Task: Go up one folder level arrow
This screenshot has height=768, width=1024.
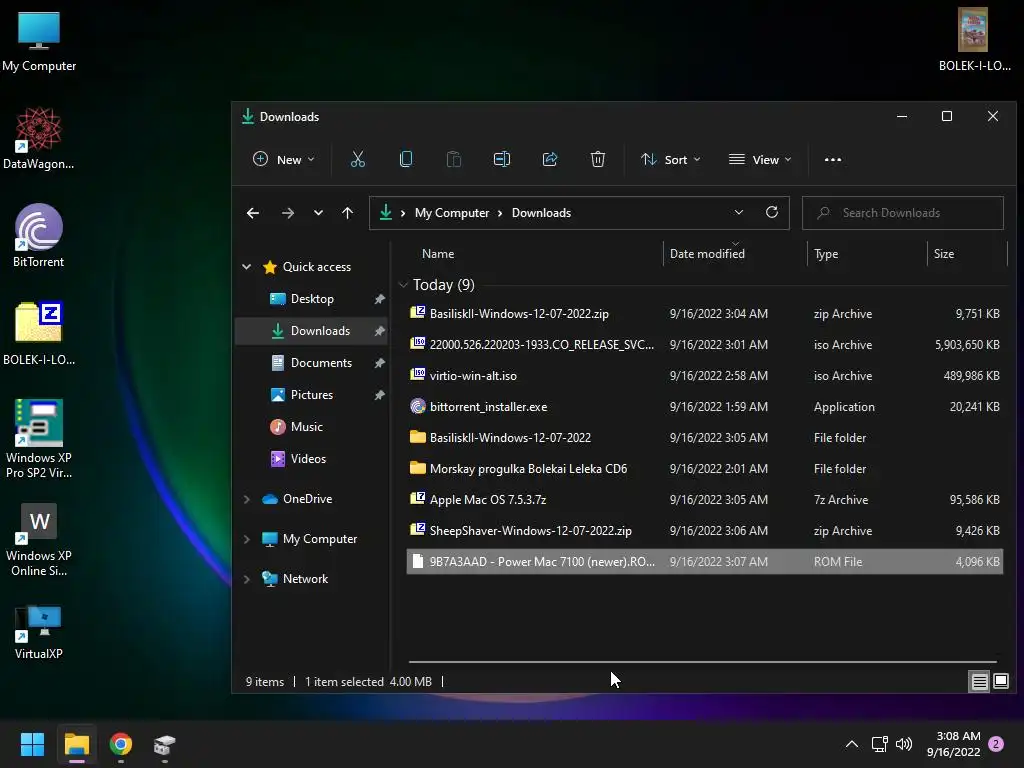Action: click(x=347, y=213)
